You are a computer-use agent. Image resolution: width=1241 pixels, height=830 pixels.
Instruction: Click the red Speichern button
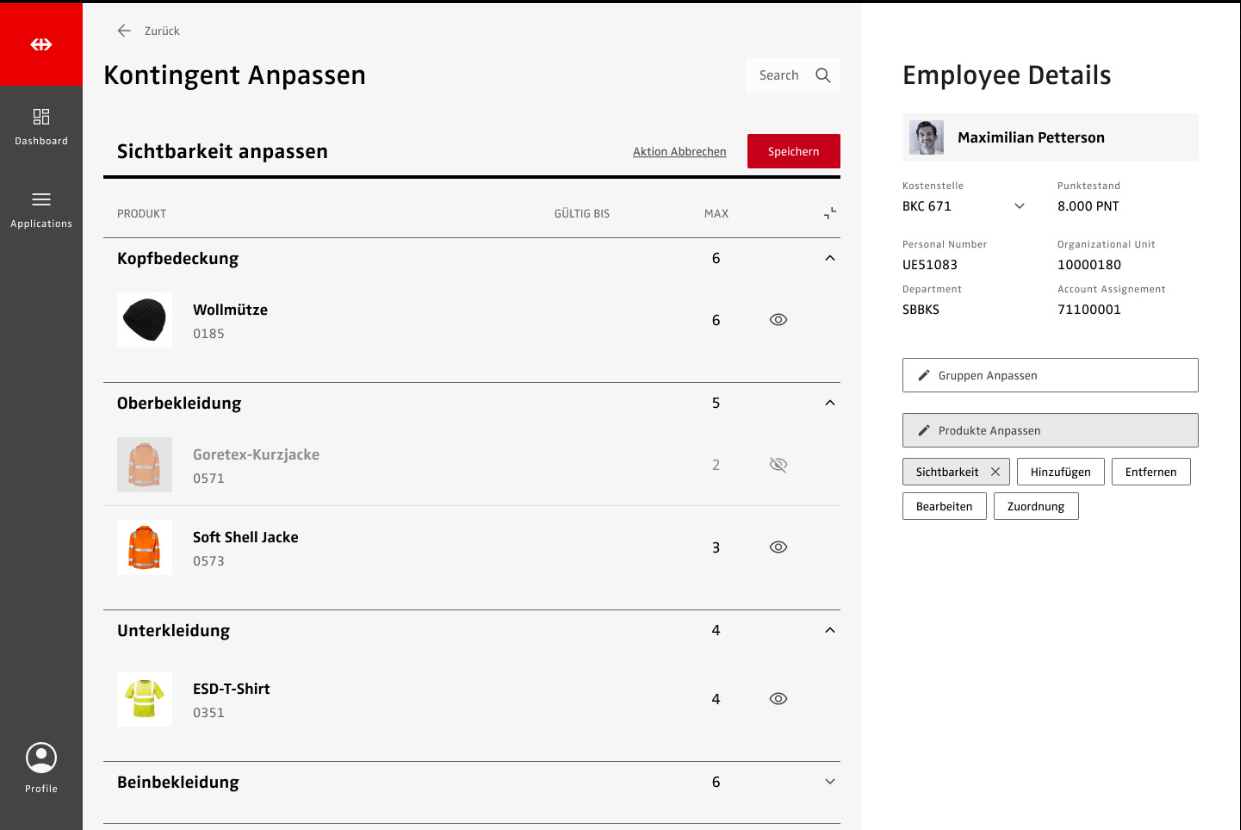793,151
